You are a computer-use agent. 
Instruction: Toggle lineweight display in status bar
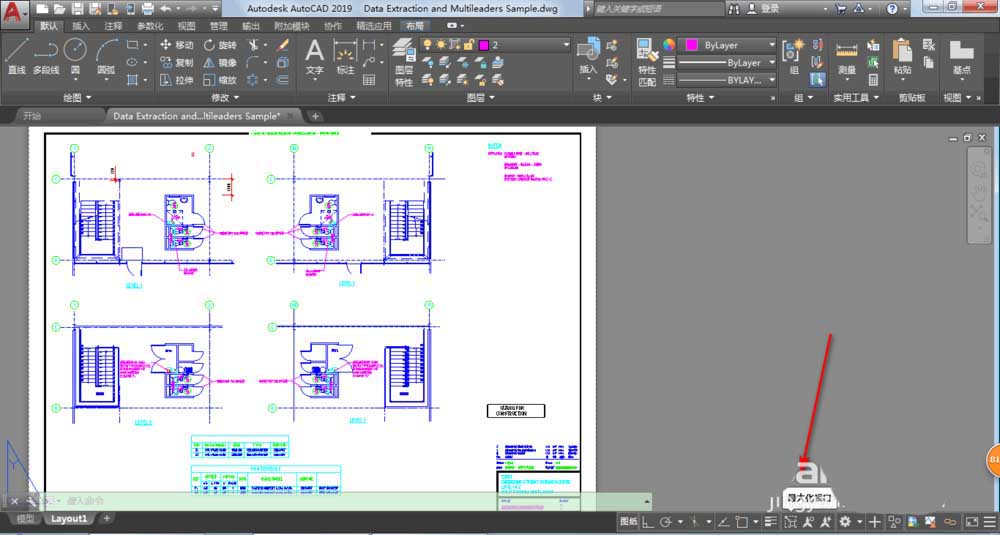click(771, 522)
